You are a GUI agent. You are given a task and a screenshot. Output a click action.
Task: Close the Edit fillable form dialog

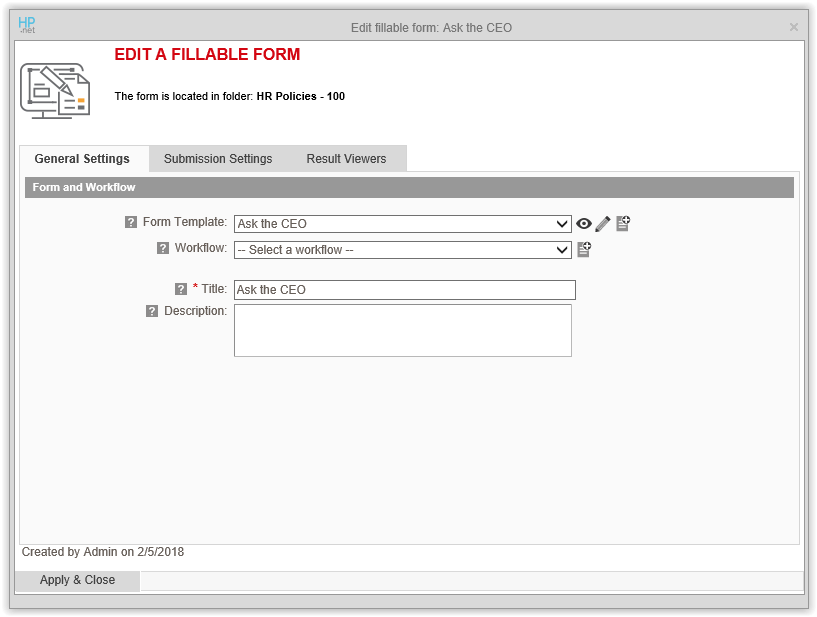[x=794, y=27]
